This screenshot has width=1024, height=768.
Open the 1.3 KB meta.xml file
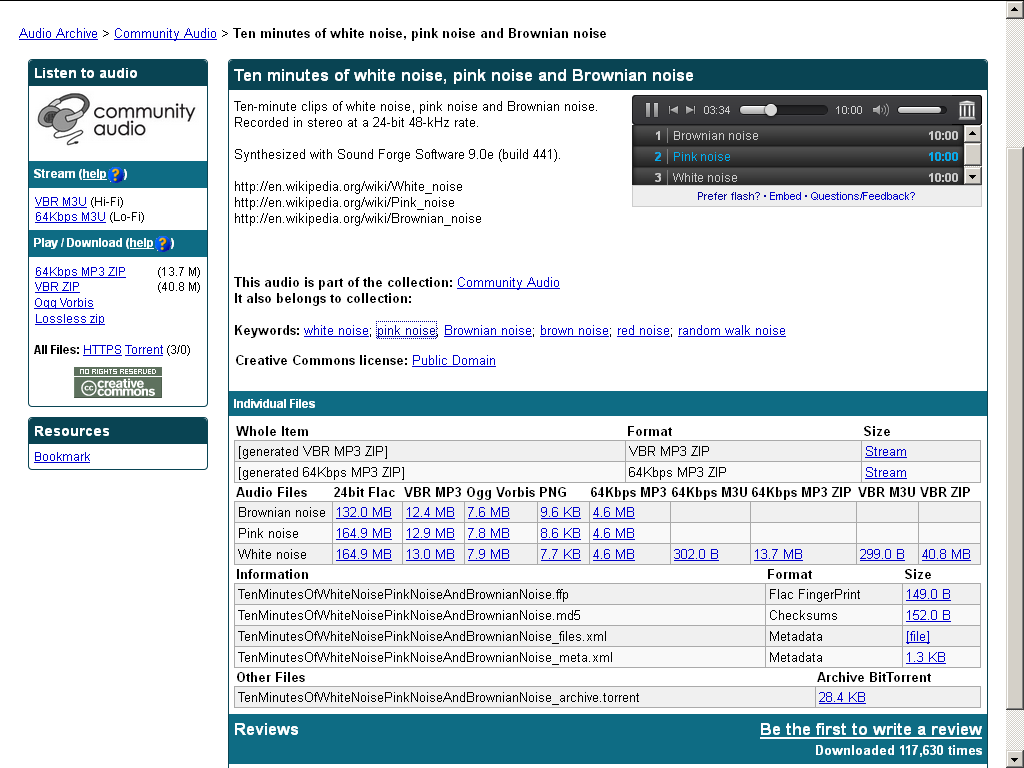click(925, 657)
